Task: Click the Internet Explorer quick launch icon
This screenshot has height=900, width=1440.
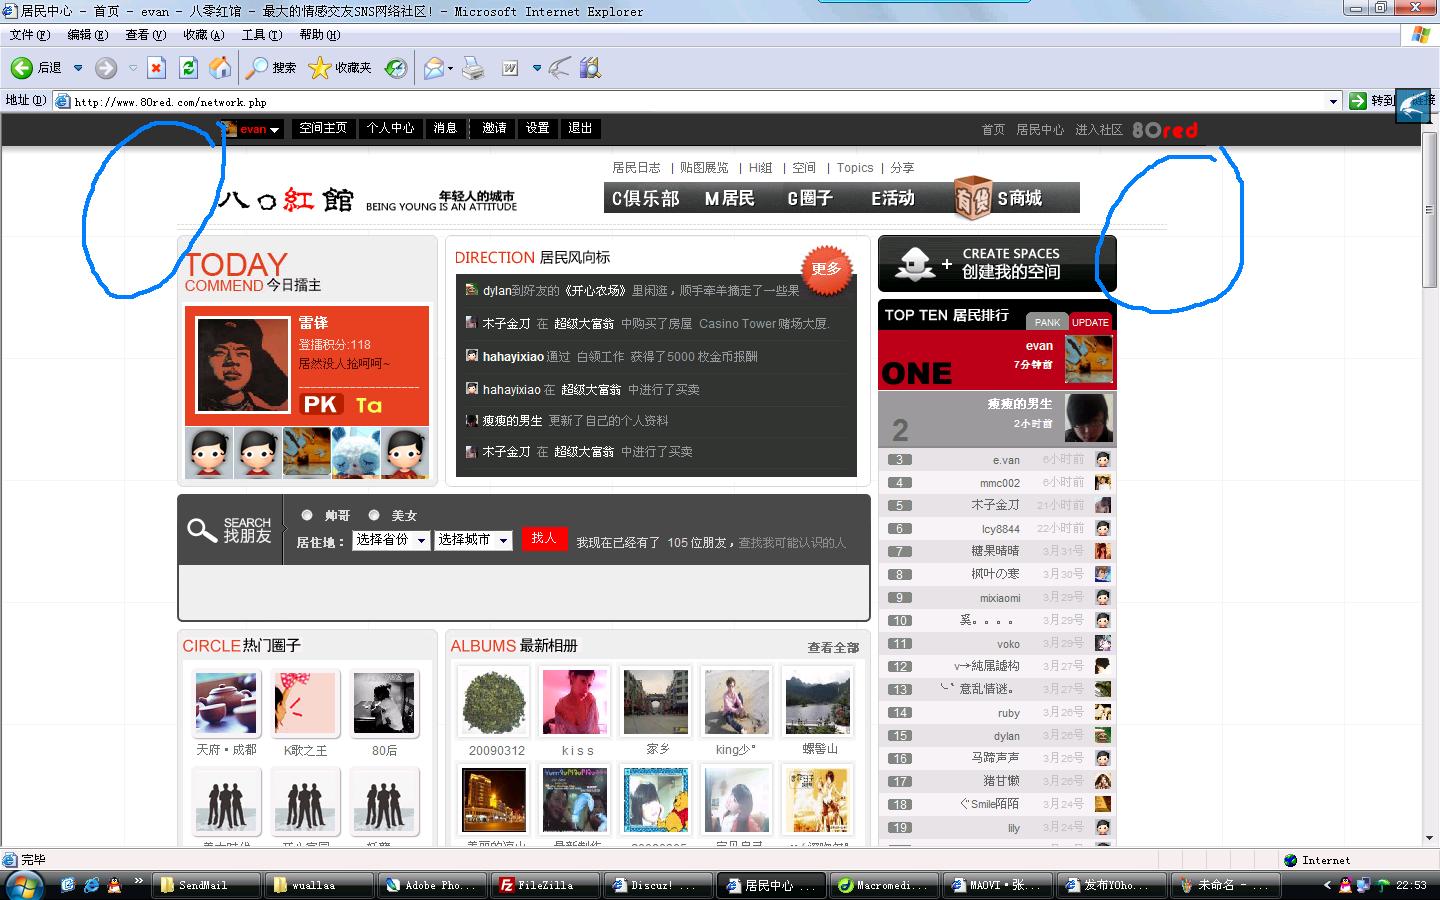Action: point(92,885)
